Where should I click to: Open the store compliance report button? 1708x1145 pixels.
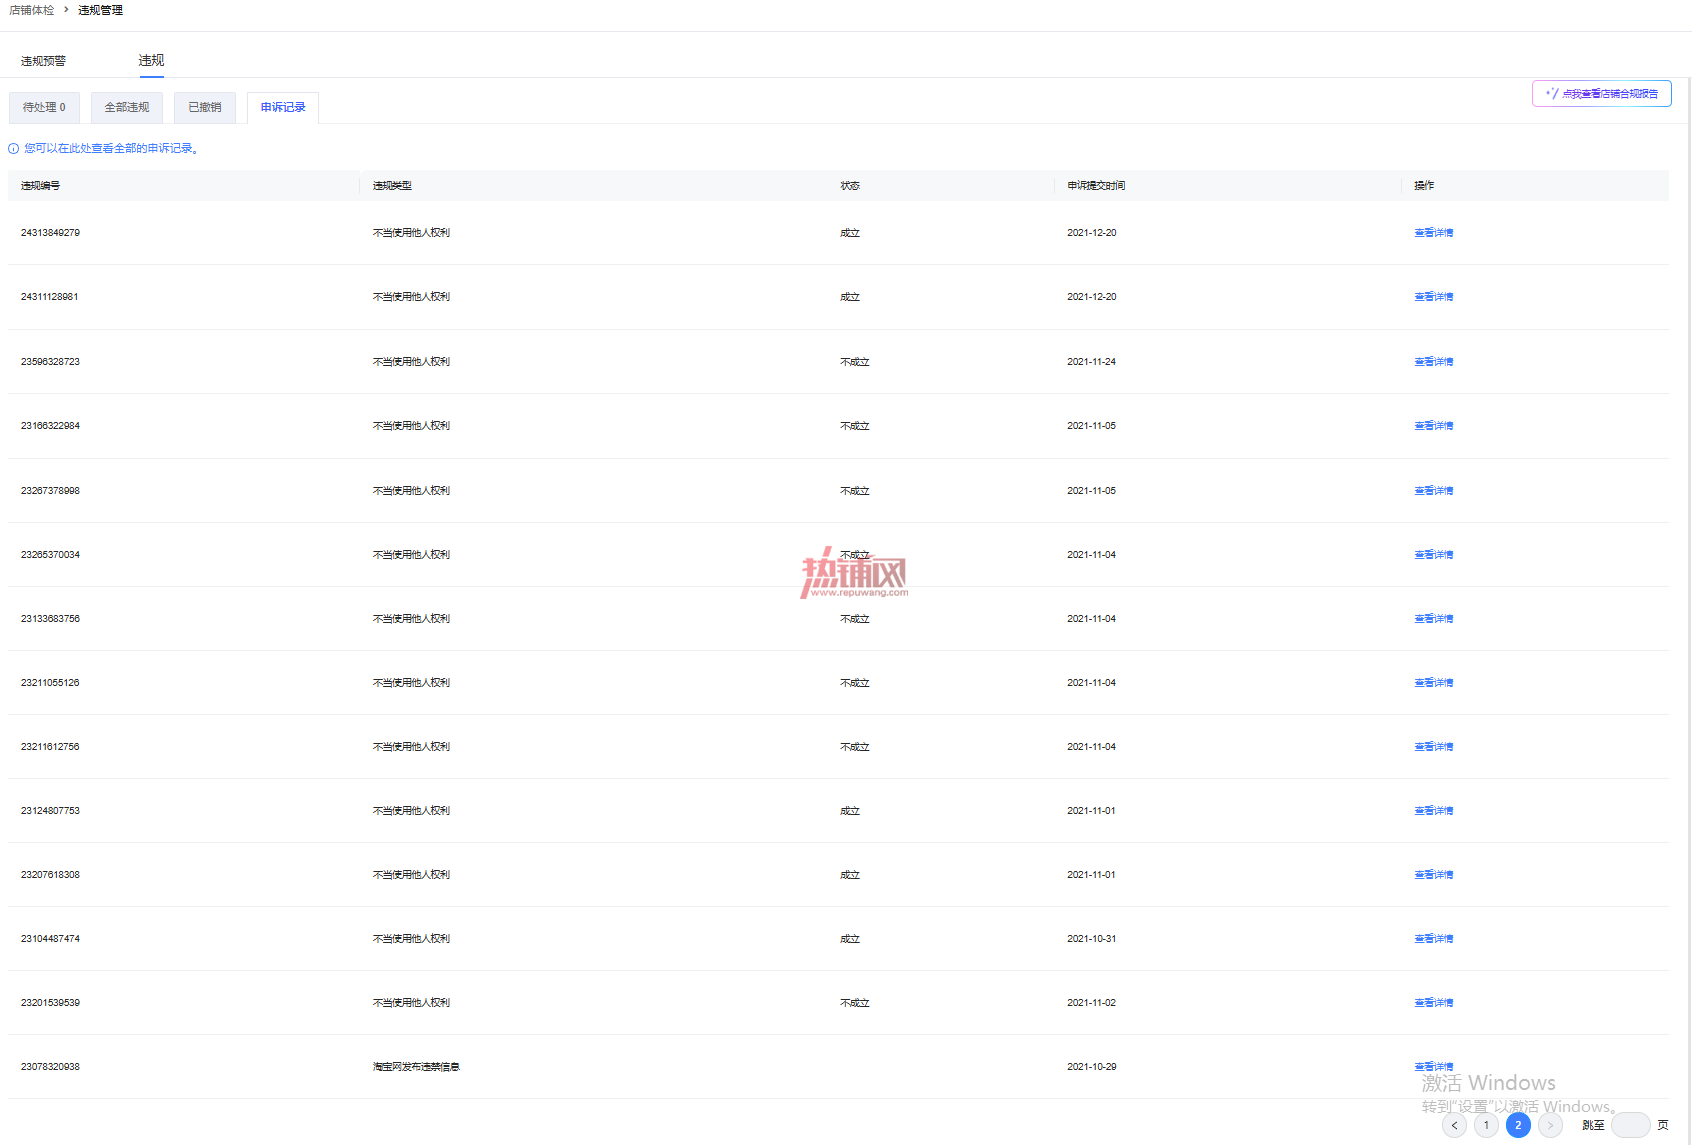tap(1601, 93)
